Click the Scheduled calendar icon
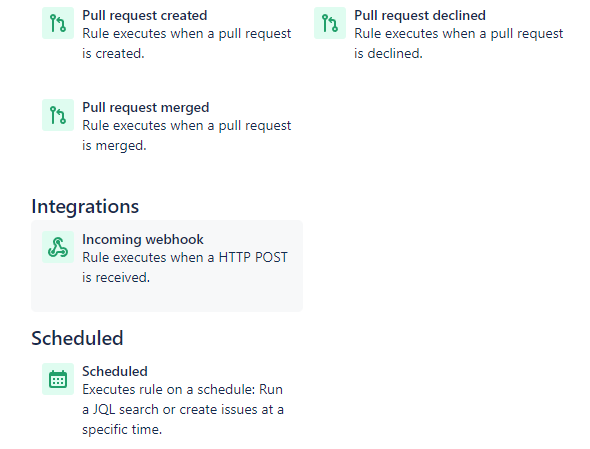This screenshot has width=590, height=449. [58, 379]
